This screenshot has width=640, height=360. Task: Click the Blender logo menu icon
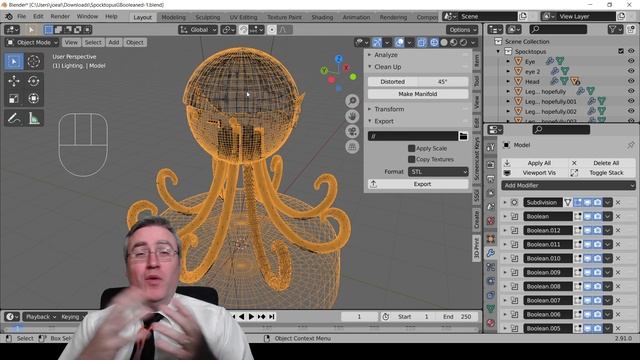click(x=9, y=17)
